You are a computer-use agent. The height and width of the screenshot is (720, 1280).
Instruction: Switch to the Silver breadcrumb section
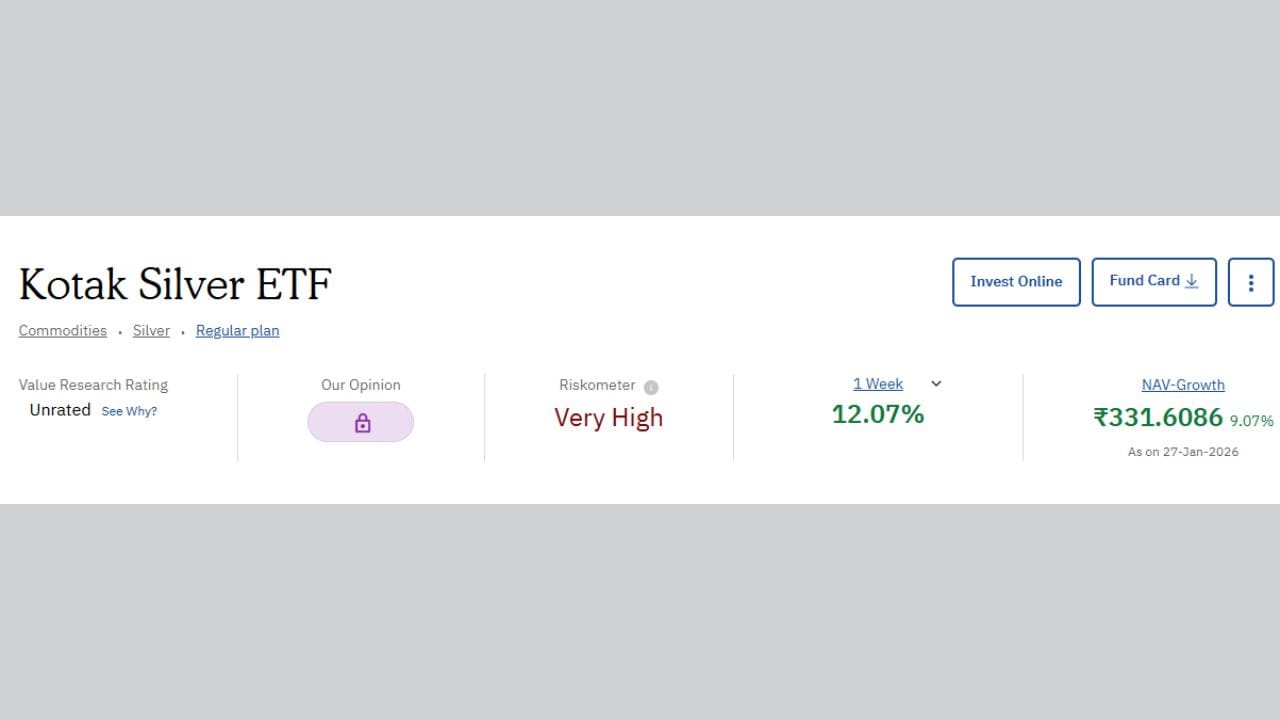tap(151, 330)
